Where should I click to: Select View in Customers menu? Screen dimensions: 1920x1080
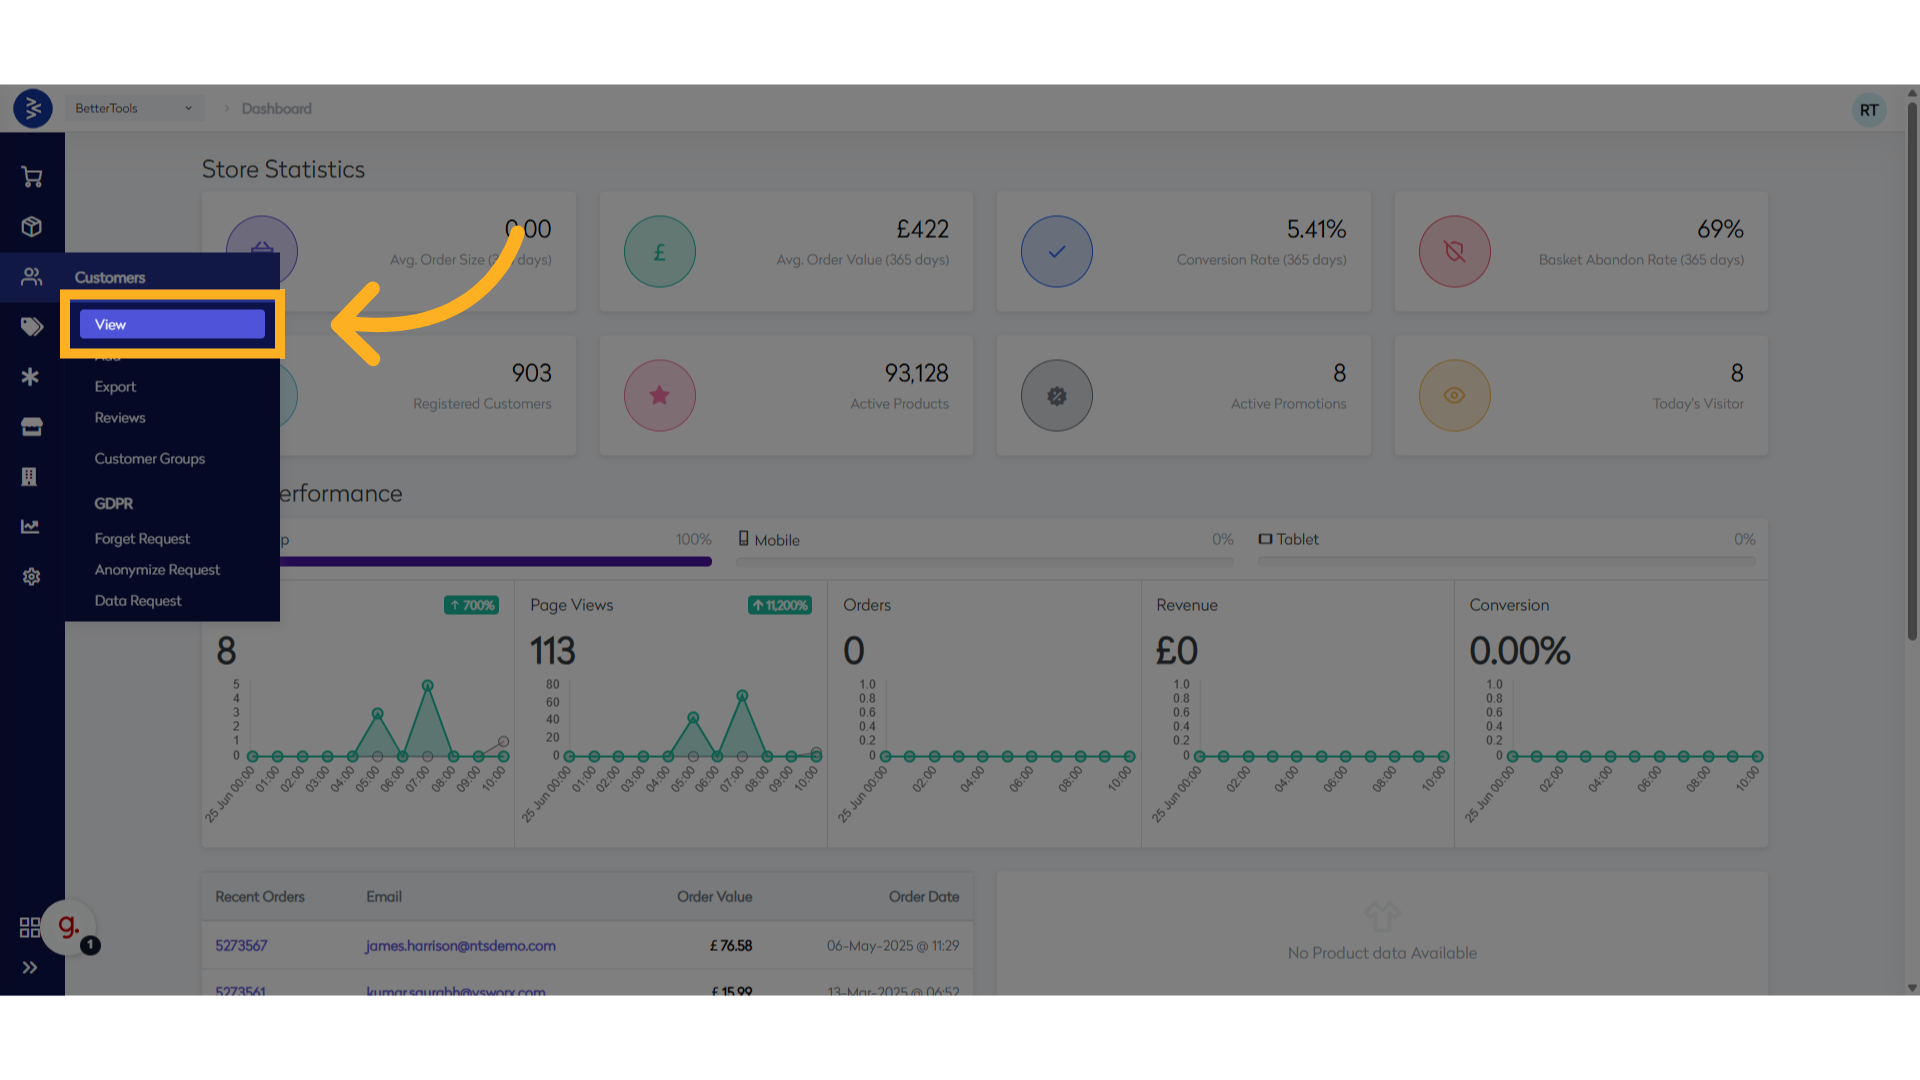click(172, 324)
